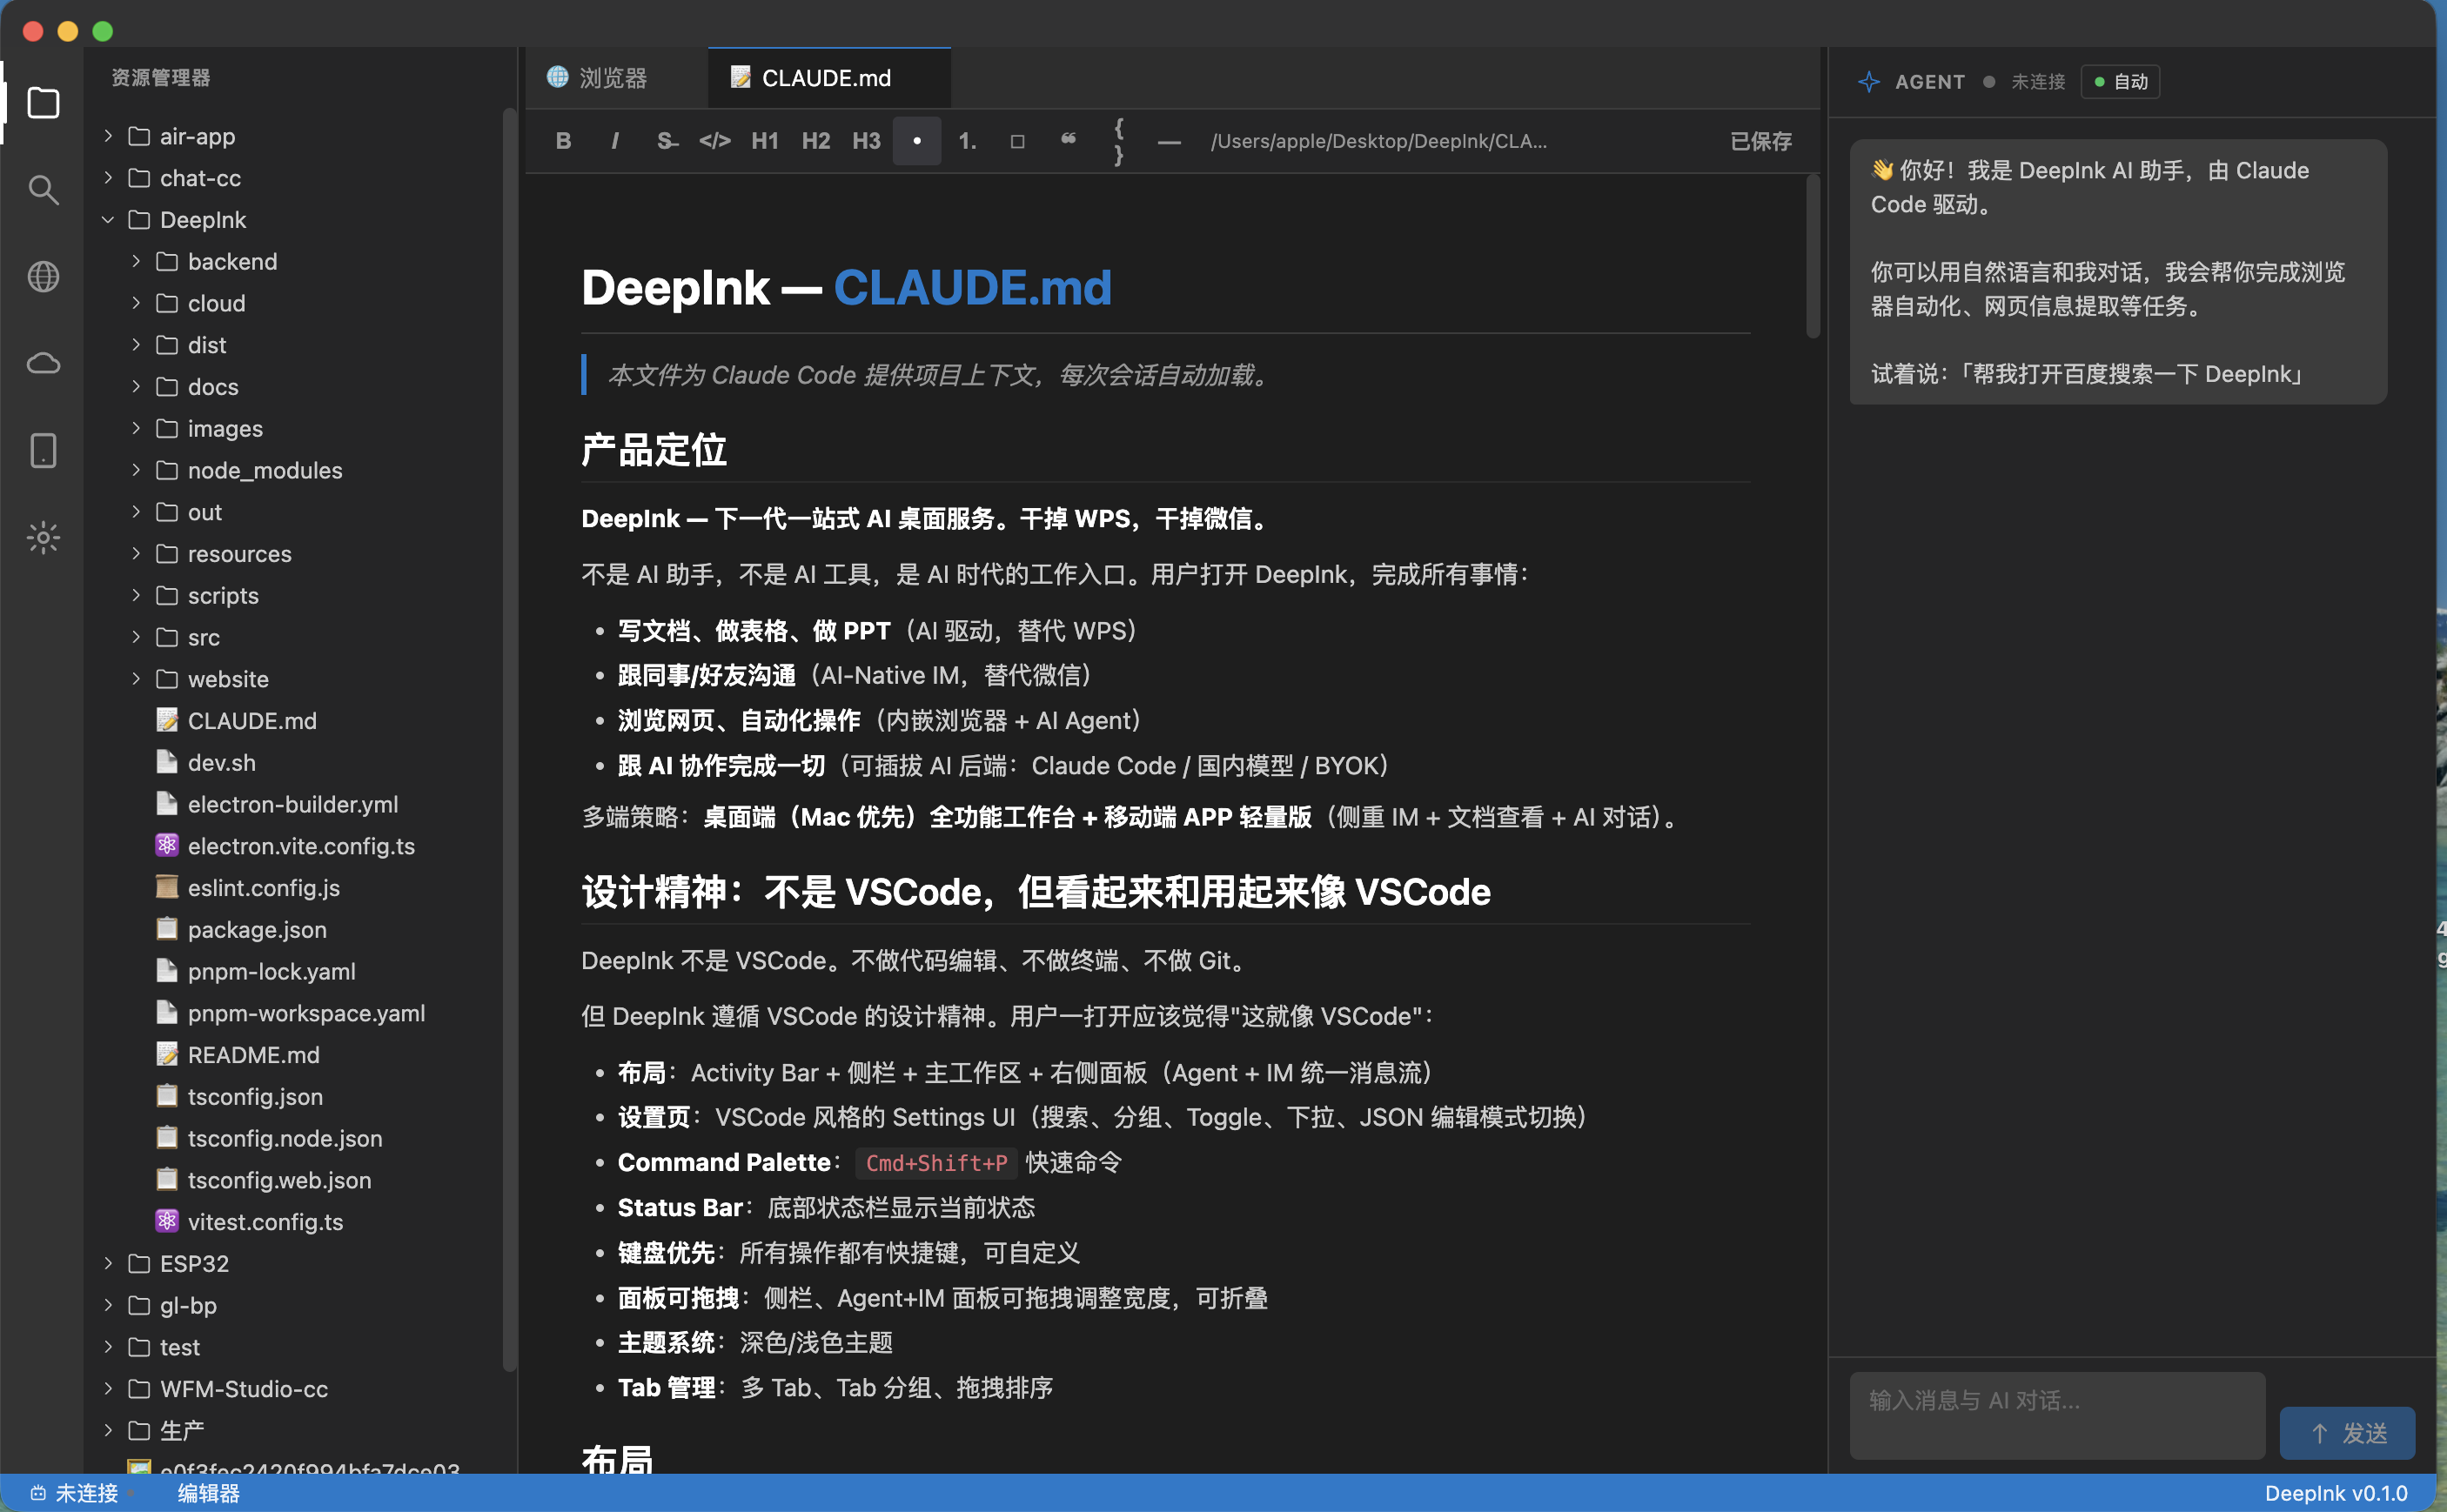Click 编辑器 in the status bar
Screen dimensions: 2447x1512
pos(209,1493)
